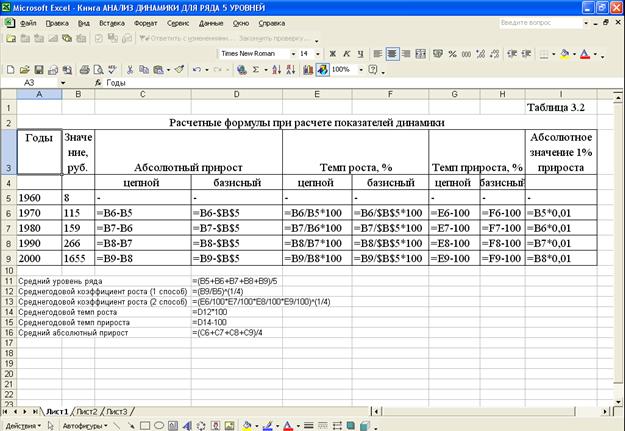Open the Help question mark icon
This screenshot has width=625, height=431.
(373, 70)
